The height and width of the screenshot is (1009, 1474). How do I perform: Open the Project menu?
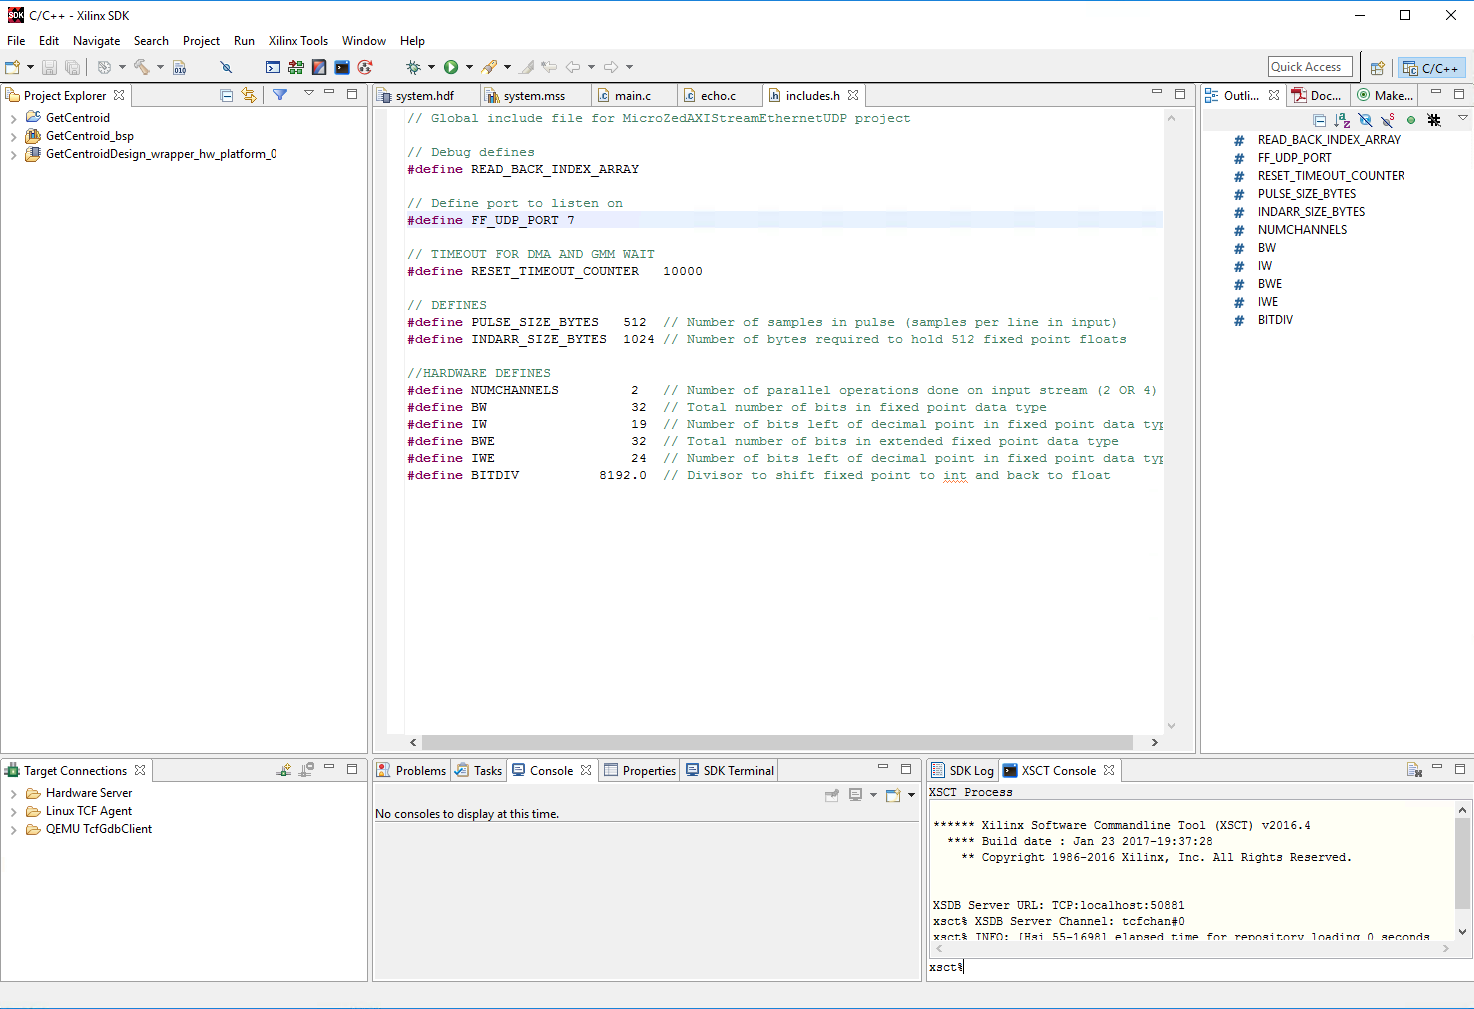(x=201, y=41)
